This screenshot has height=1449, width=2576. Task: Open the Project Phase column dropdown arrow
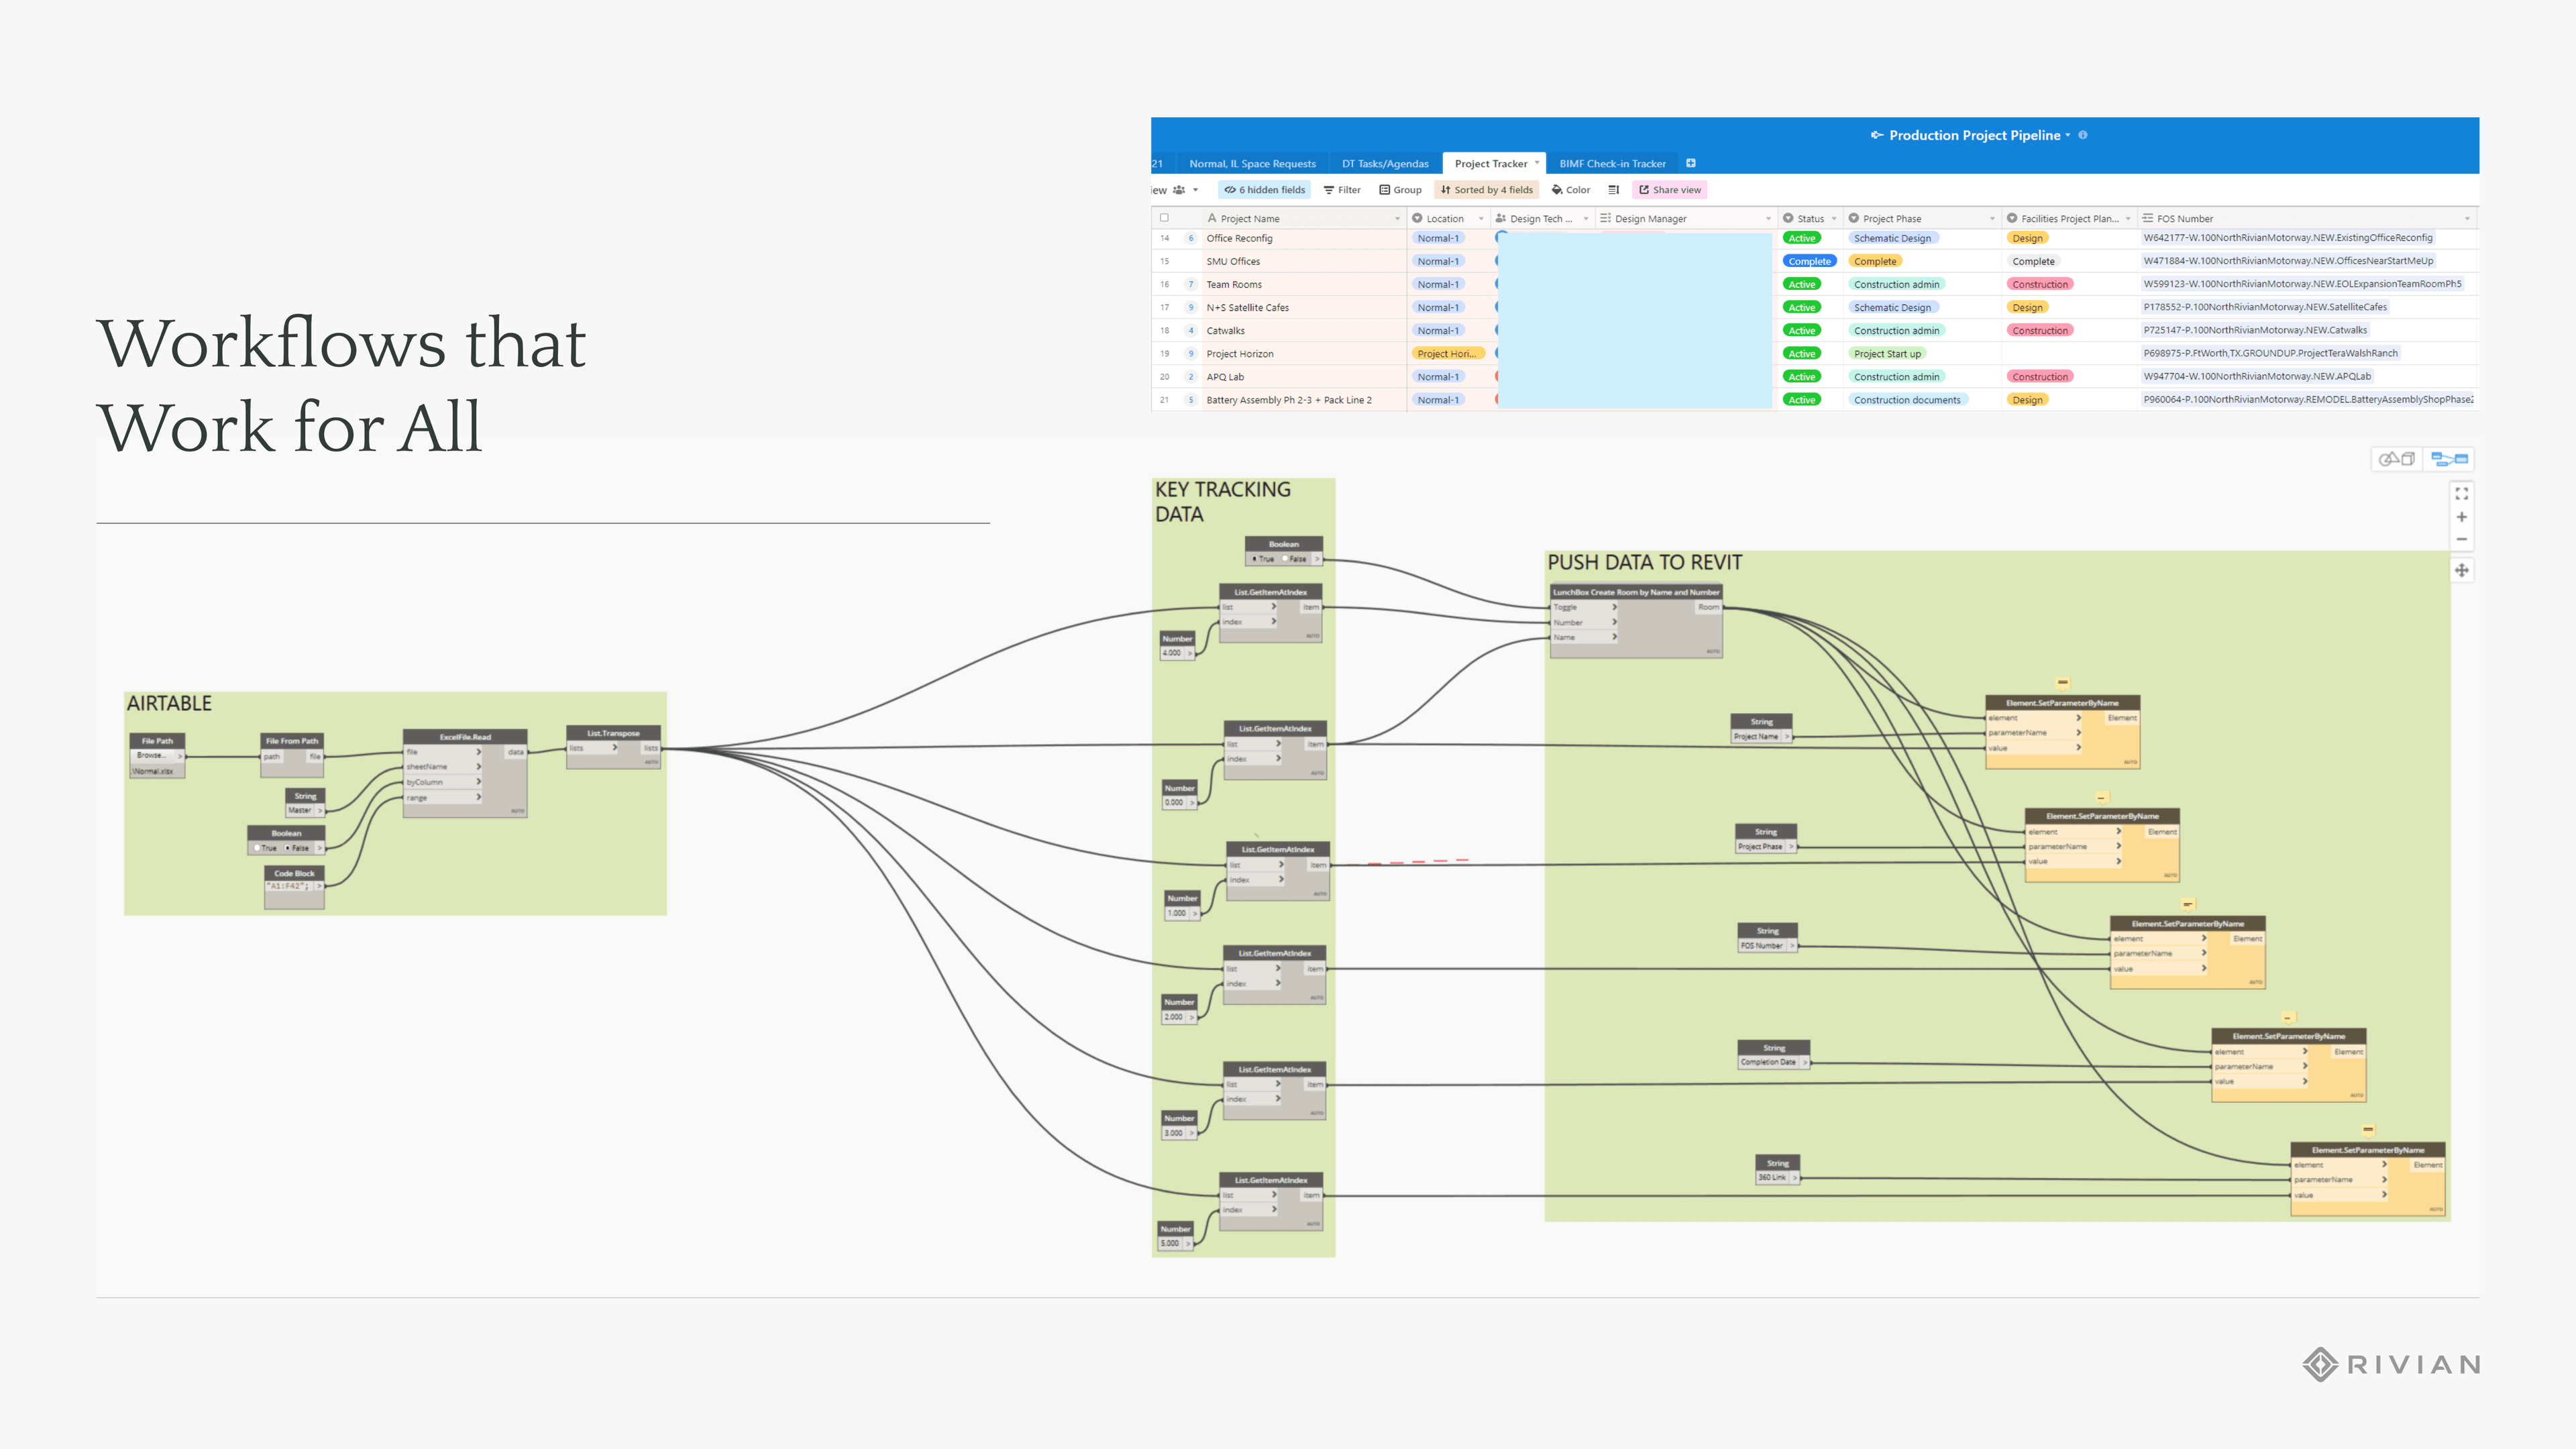coord(1992,219)
